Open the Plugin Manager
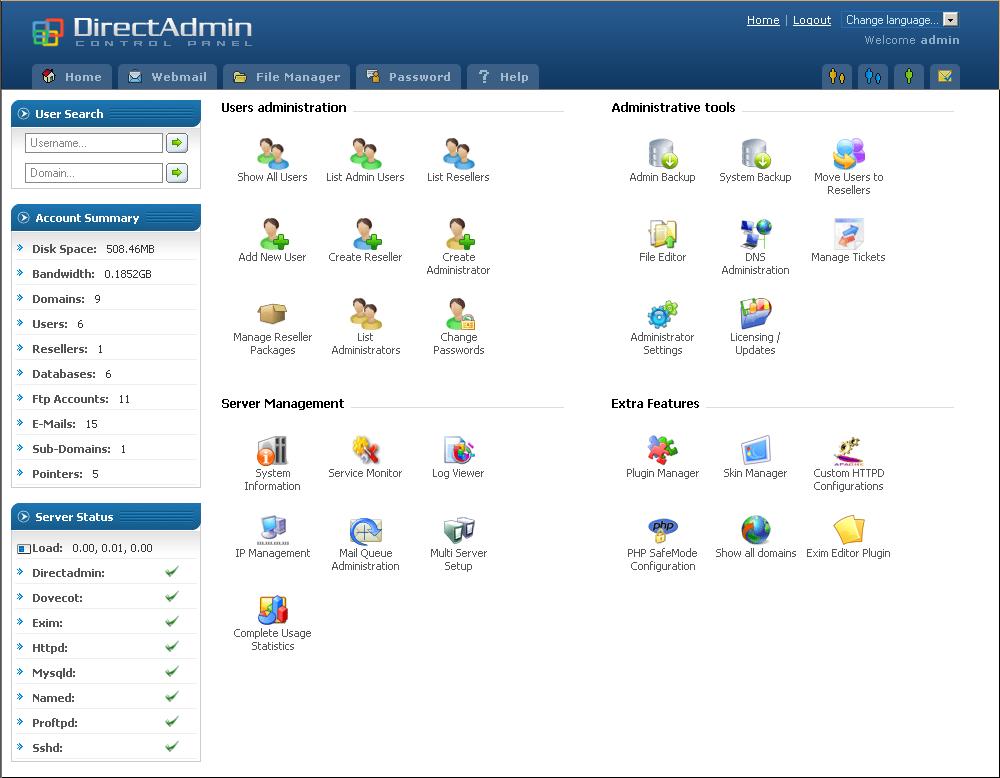Image resolution: width=1000 pixels, height=778 pixels. click(662, 451)
